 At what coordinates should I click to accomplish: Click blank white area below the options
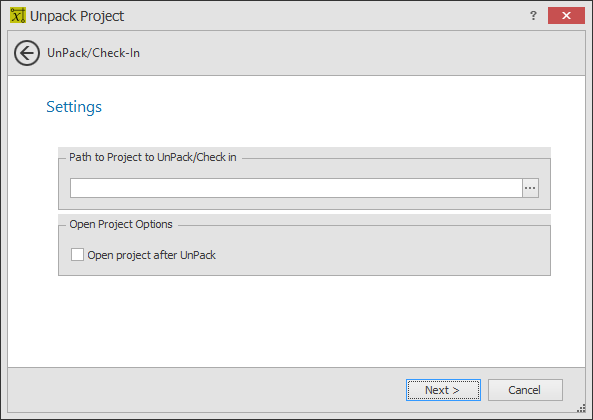[296, 321]
